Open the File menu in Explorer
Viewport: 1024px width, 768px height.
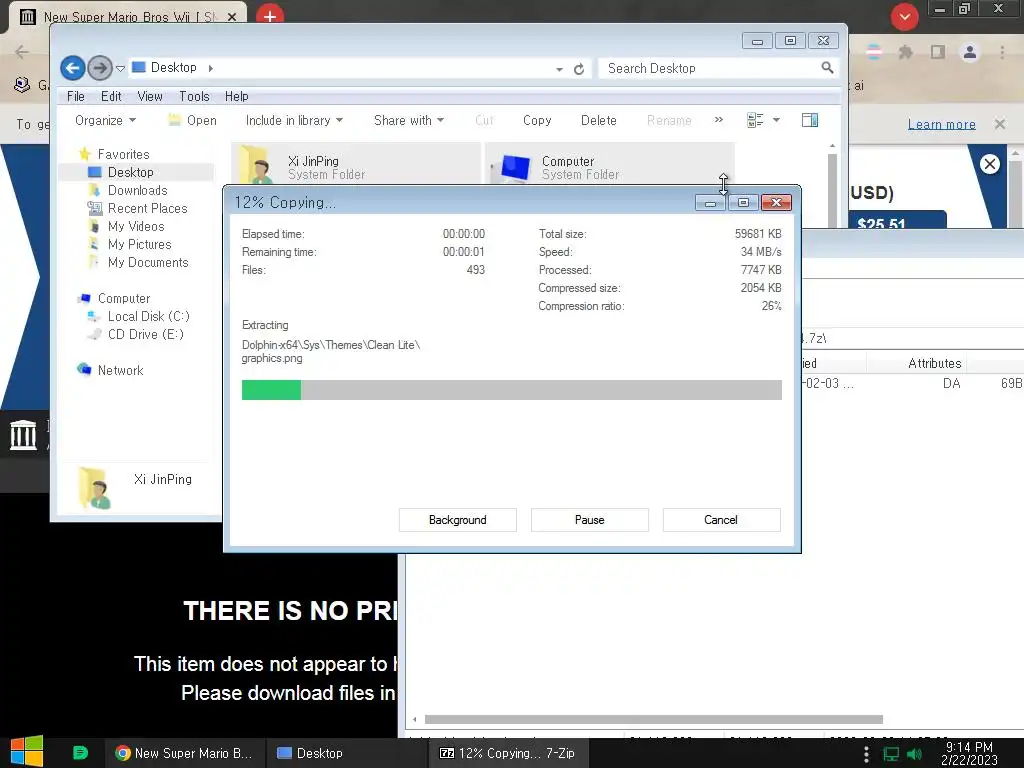[76, 96]
